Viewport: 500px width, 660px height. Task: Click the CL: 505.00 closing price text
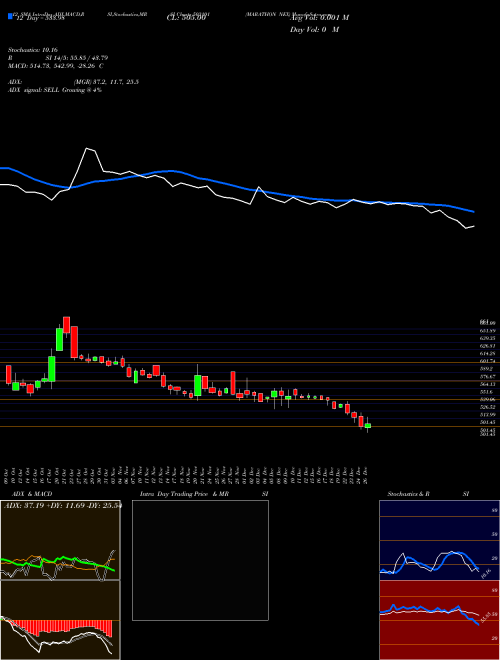186,18
